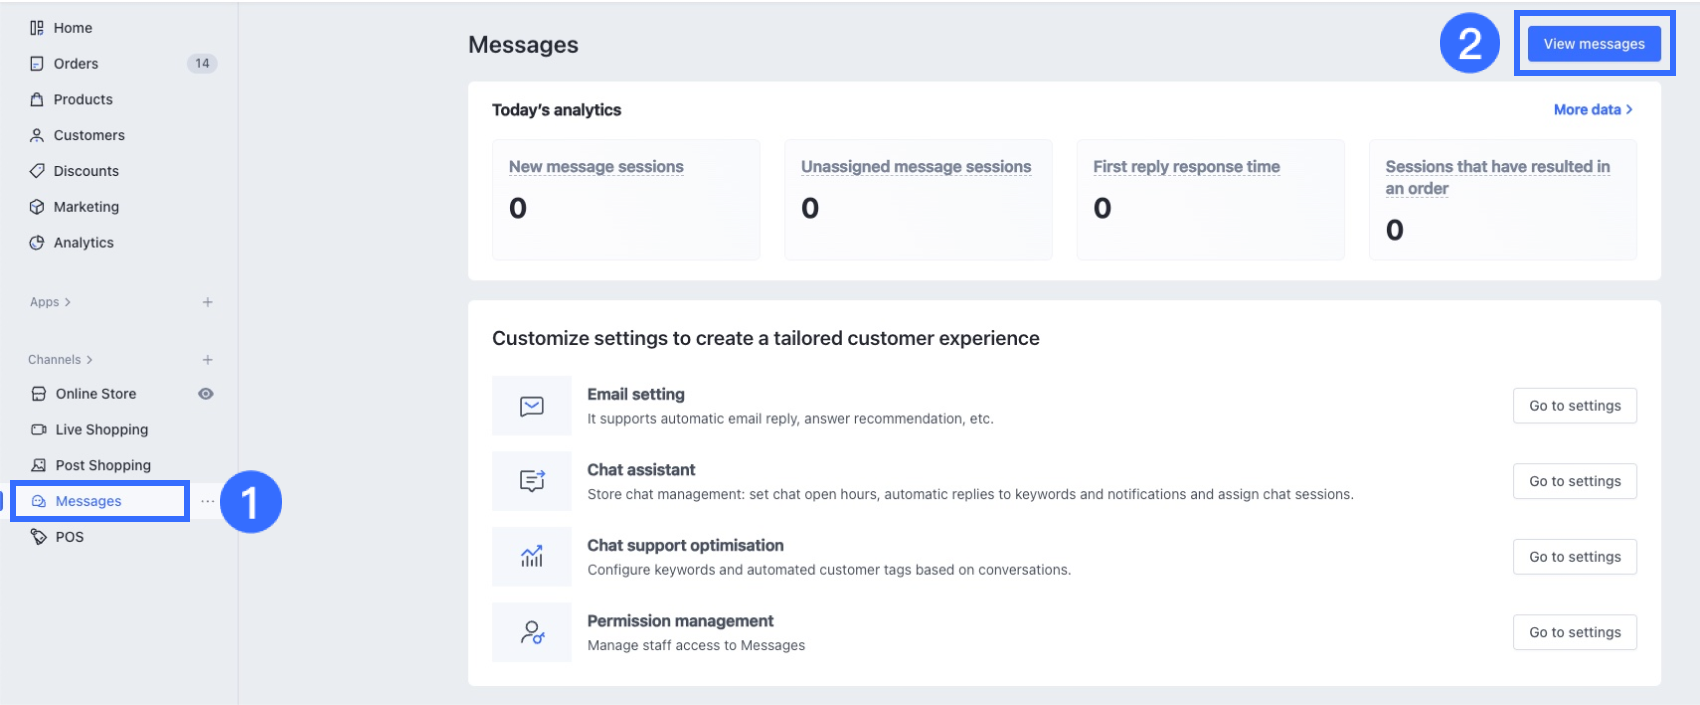Expand the Apps section chevron

pos(67,302)
